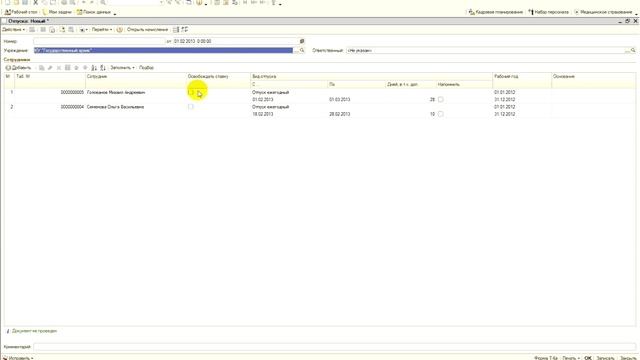Open the Перейти dropdown menu
Image resolution: width=640 pixels, height=360 pixels.
point(102,30)
